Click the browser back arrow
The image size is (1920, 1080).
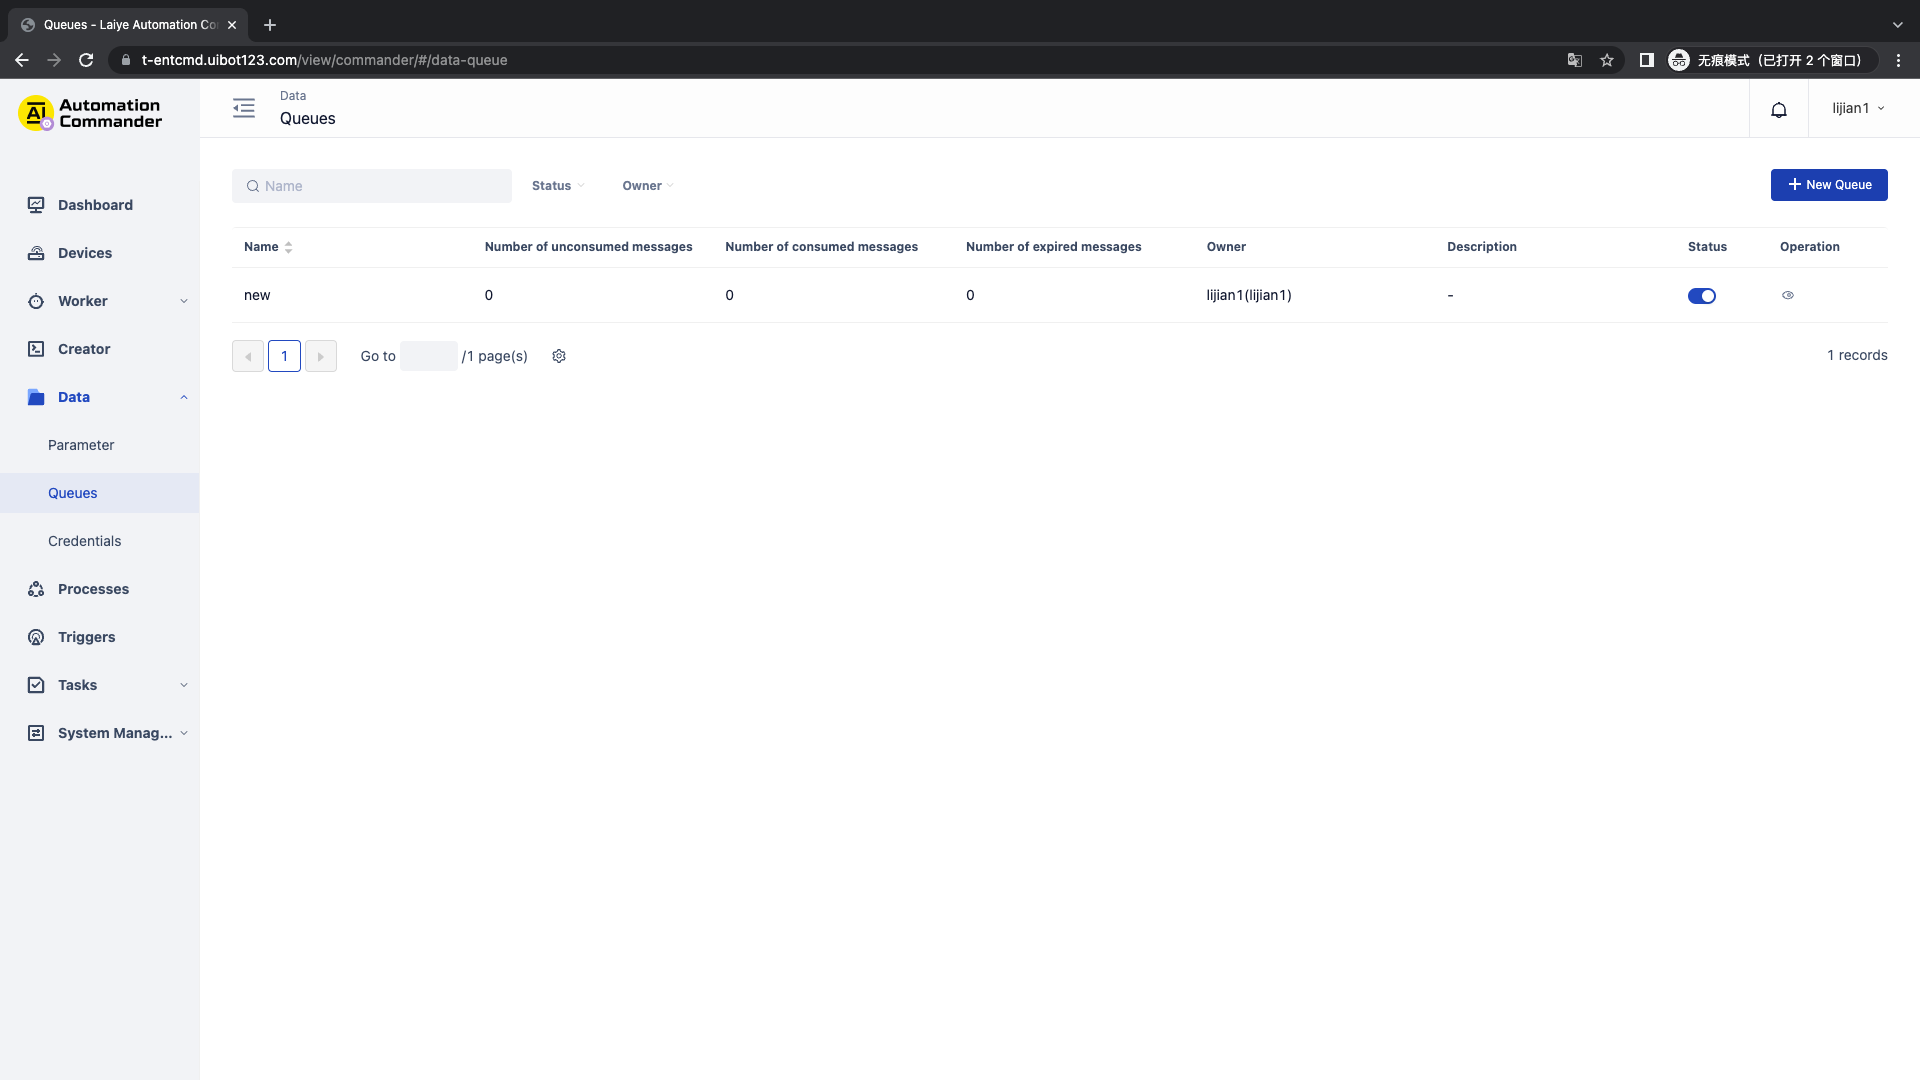pyautogui.click(x=22, y=60)
